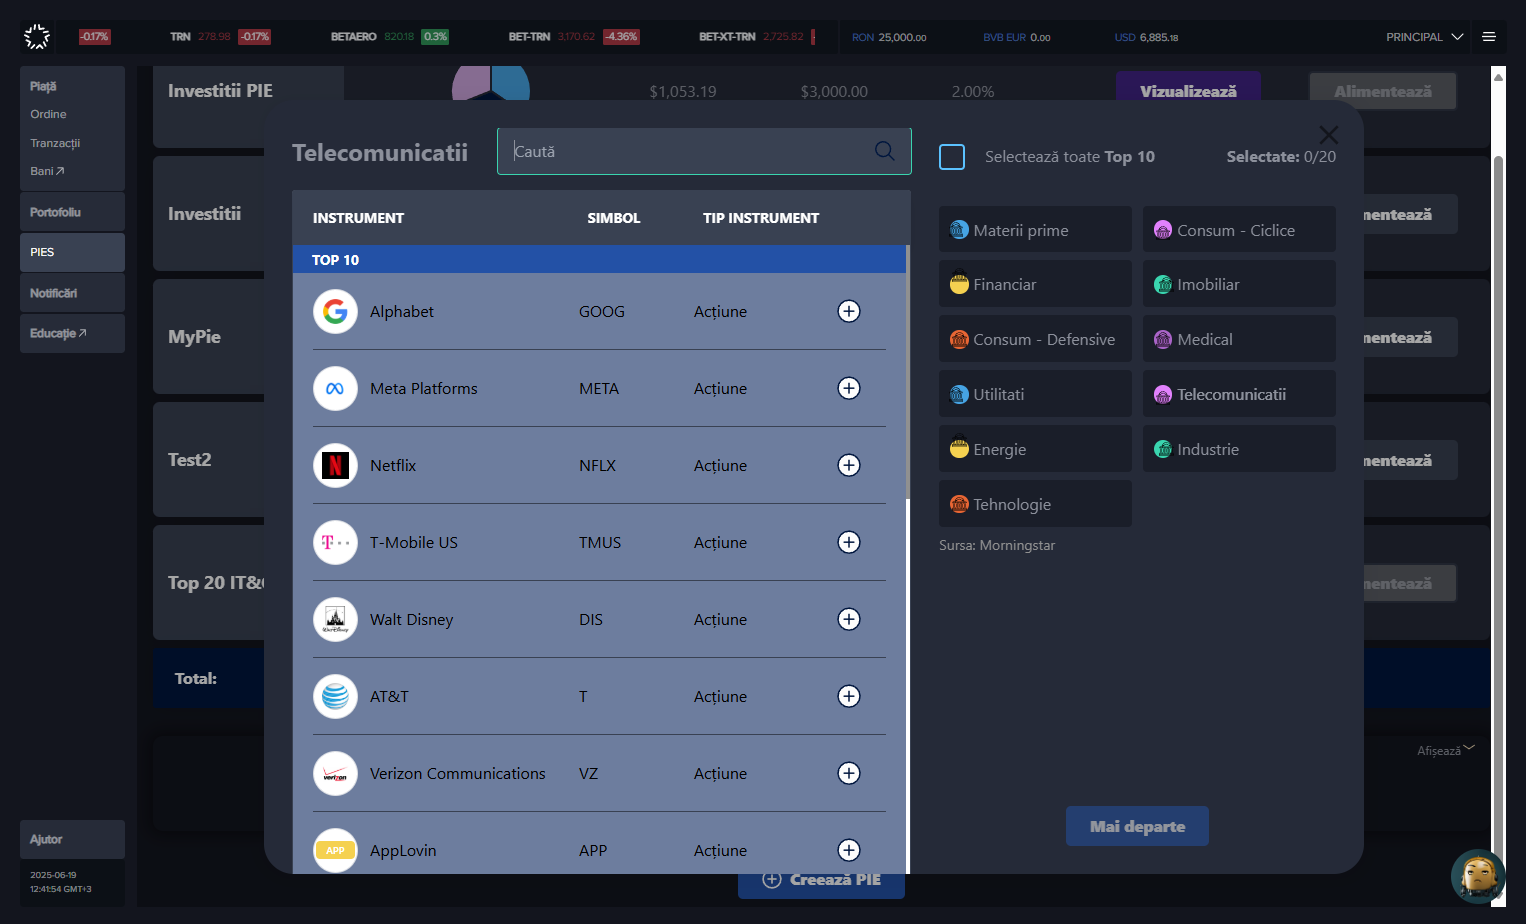1526x924 pixels.
Task: Select the Utilitati sector
Action: coord(1035,394)
